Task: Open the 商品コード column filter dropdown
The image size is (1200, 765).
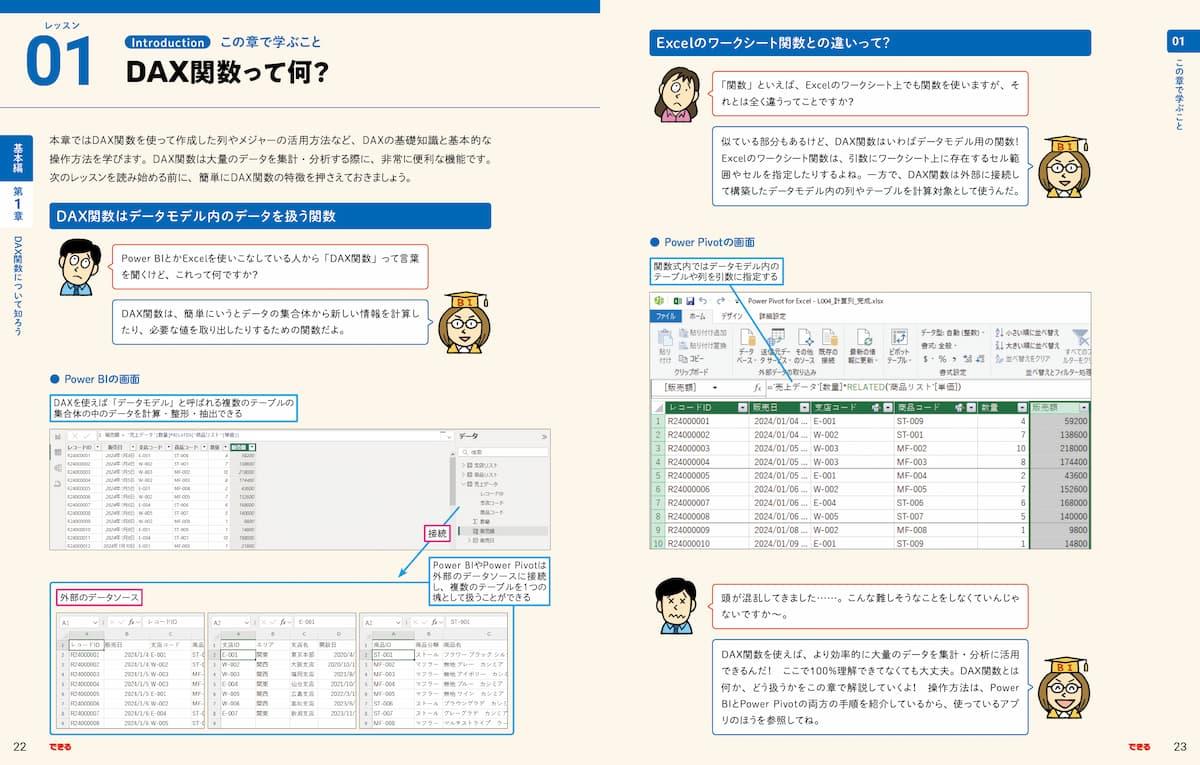Action: tap(970, 407)
